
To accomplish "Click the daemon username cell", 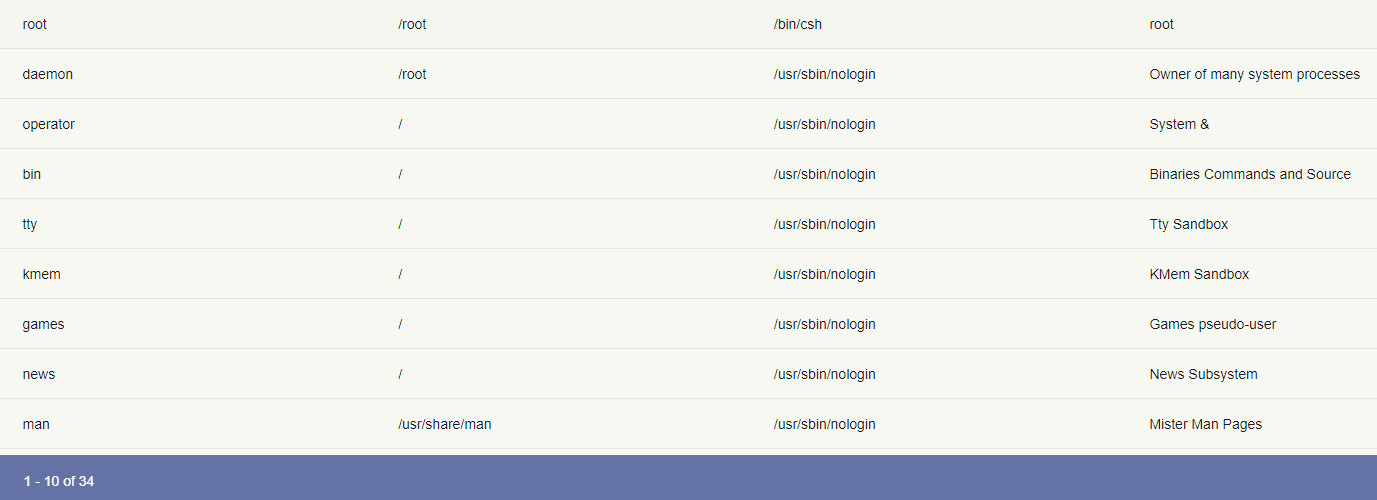I will (48, 74).
